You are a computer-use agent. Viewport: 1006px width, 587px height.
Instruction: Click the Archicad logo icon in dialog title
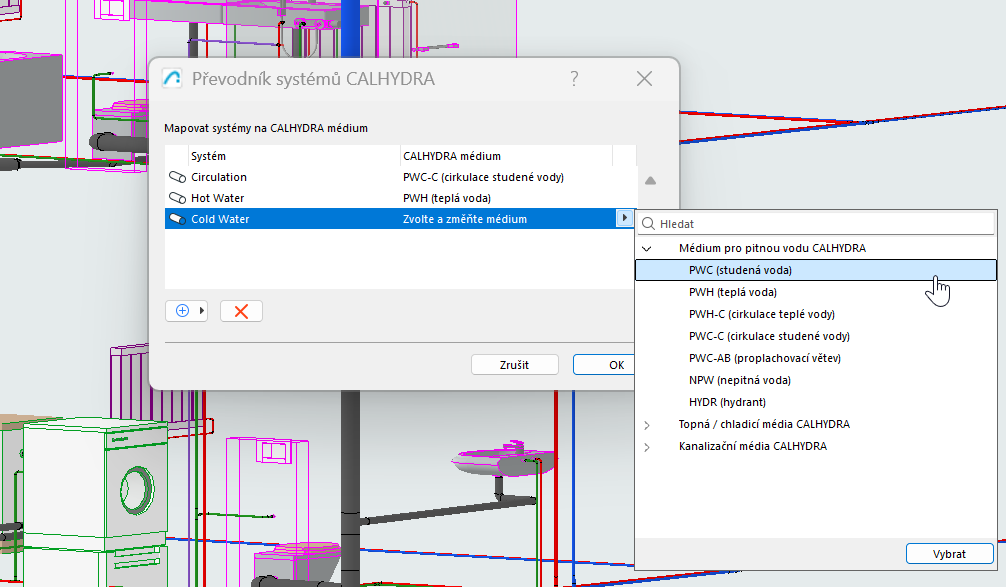(171, 78)
